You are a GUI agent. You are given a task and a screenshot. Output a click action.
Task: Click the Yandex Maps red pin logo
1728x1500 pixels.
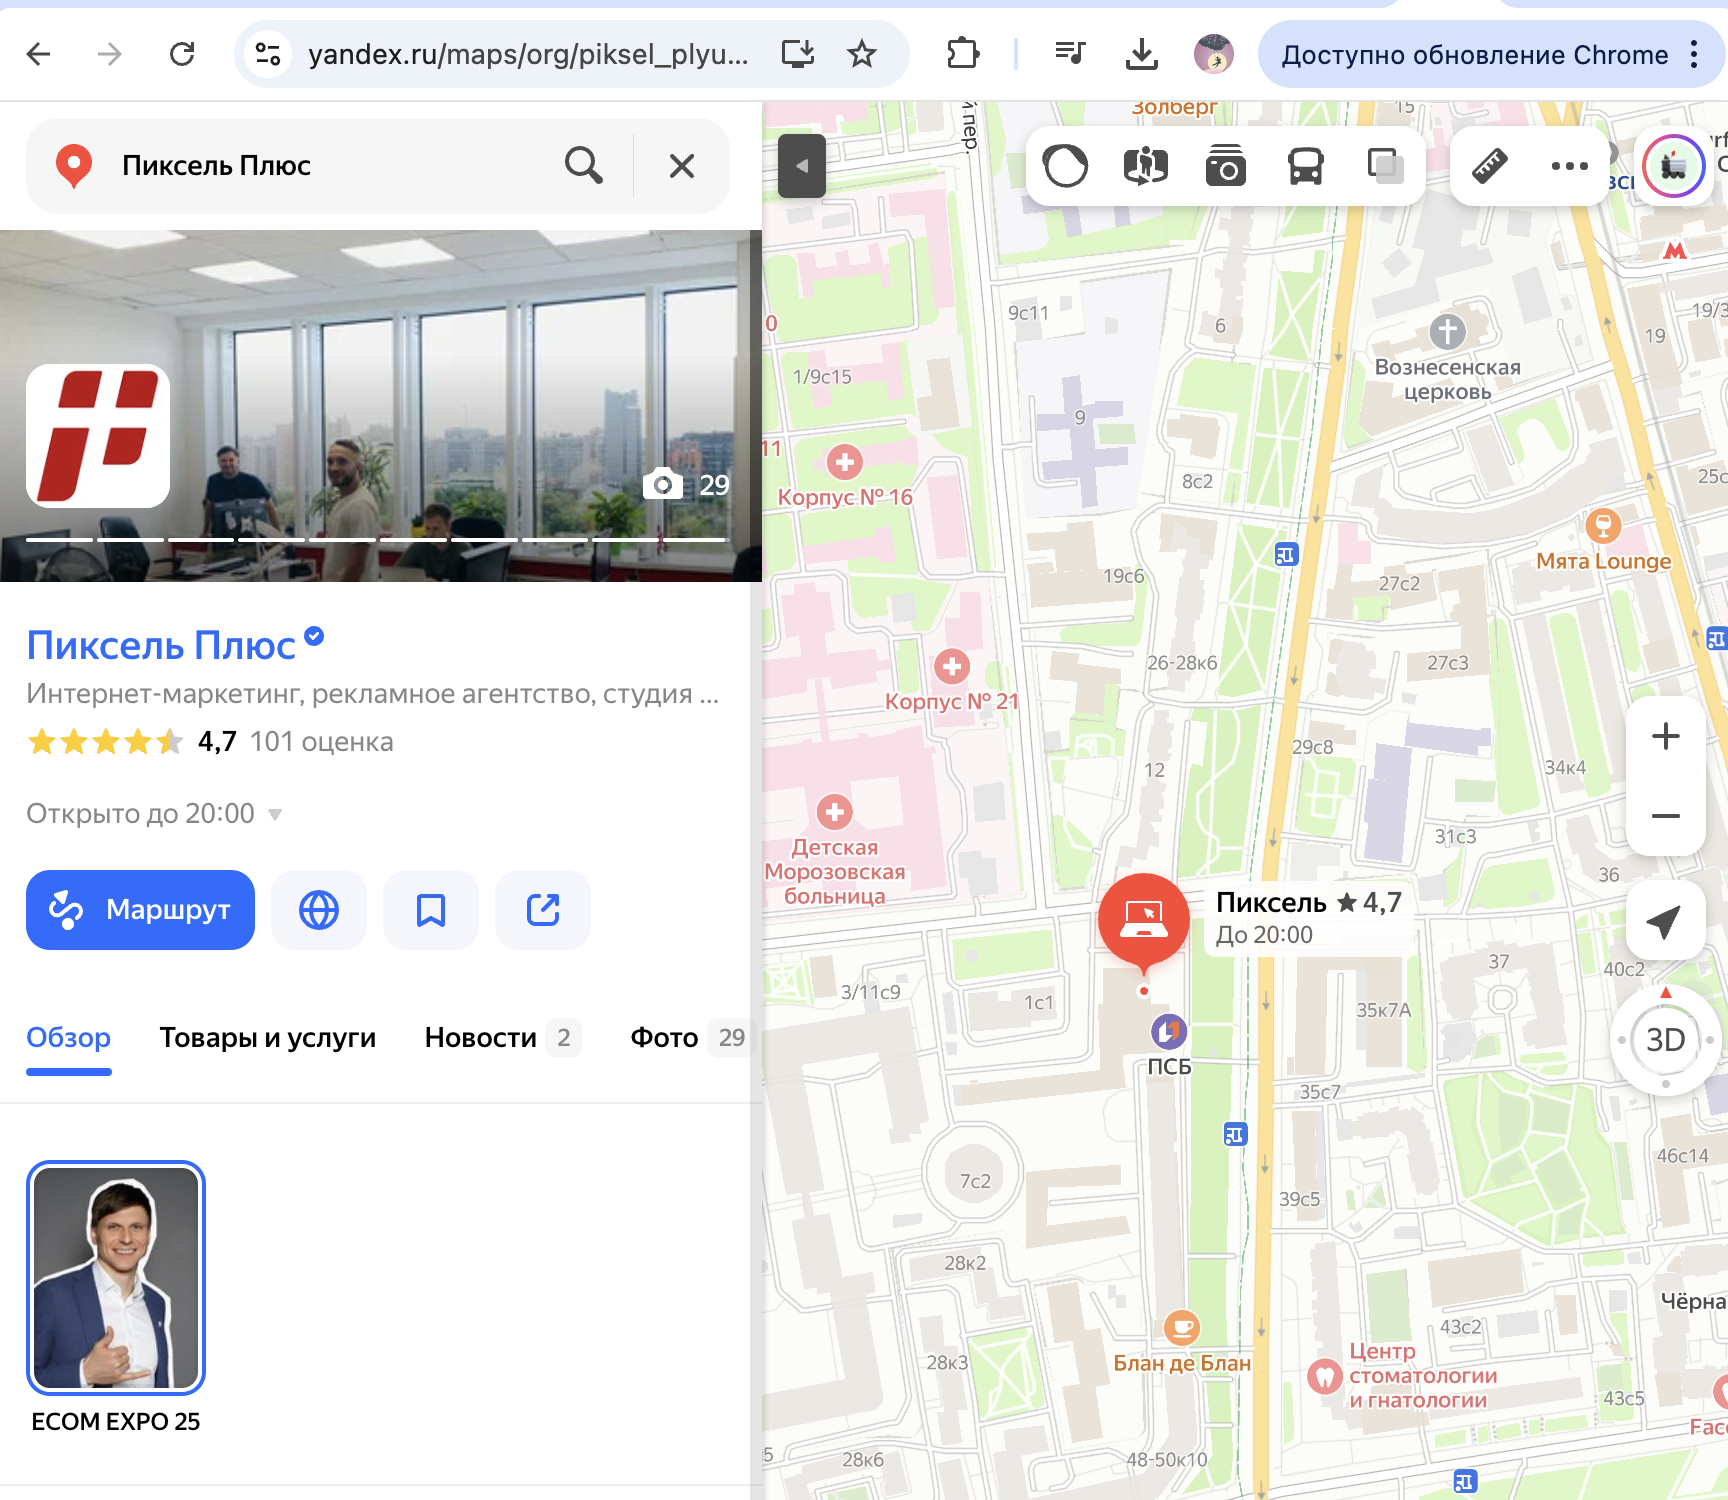(74, 166)
